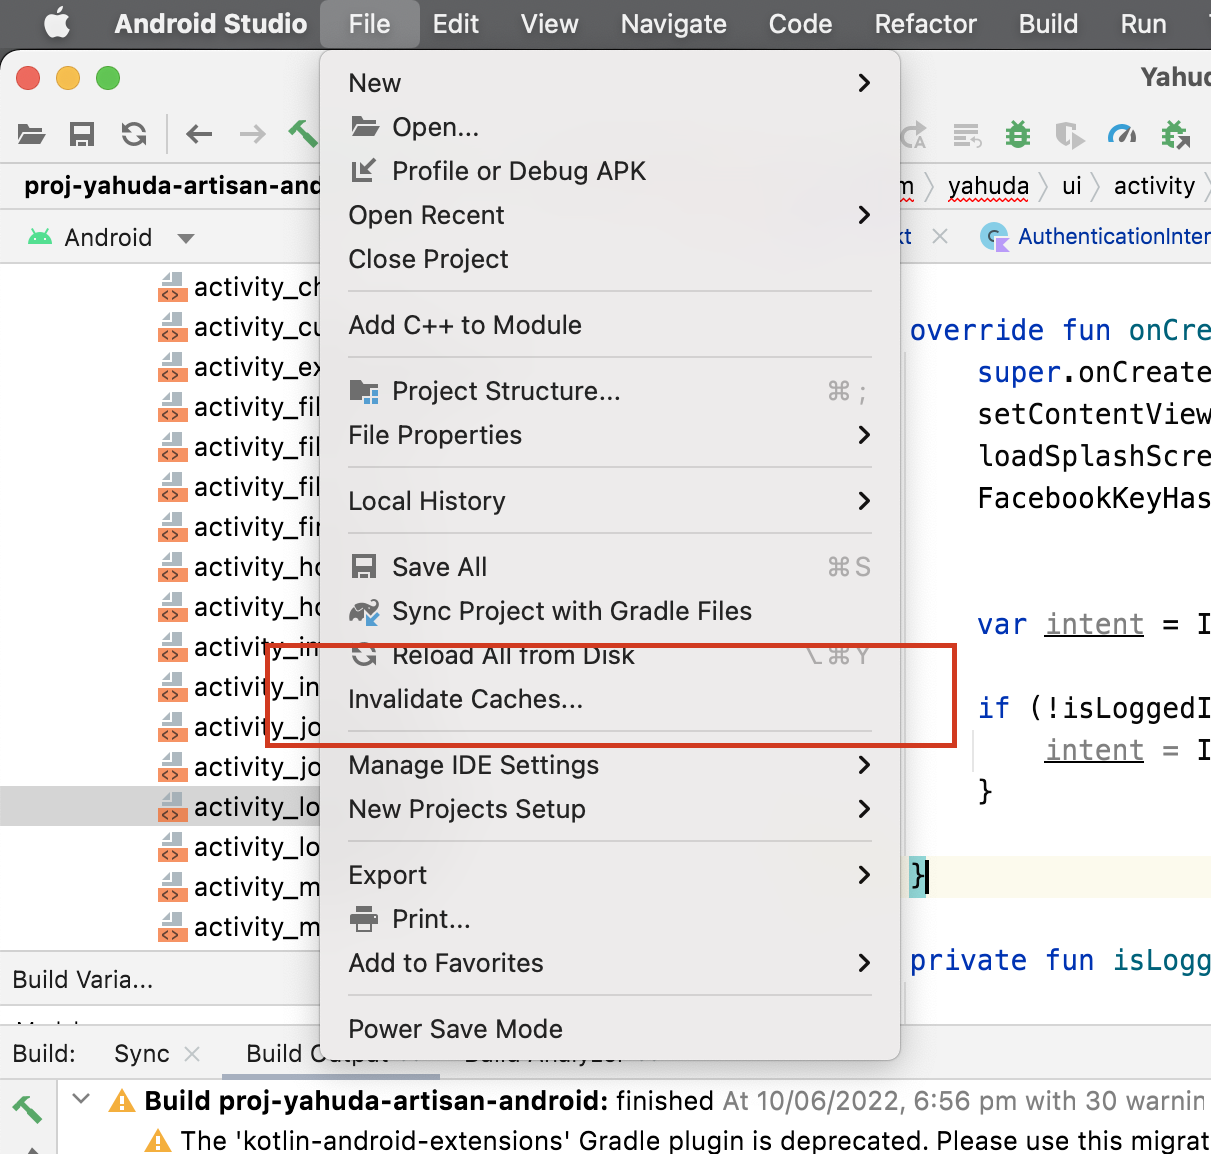Click the open folder toolbar icon

coord(32,134)
